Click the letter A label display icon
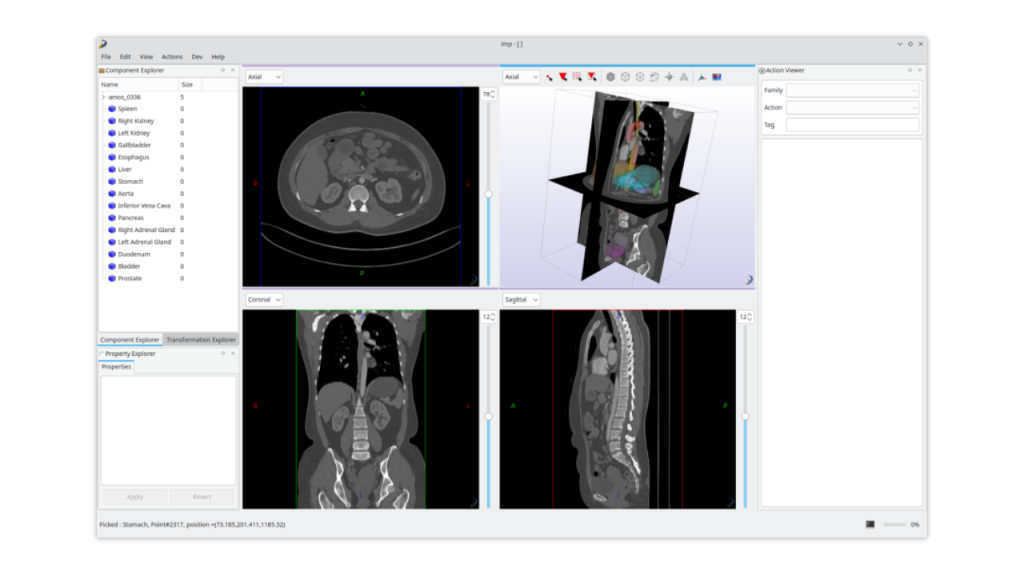The image size is (1024, 576). click(x=684, y=77)
